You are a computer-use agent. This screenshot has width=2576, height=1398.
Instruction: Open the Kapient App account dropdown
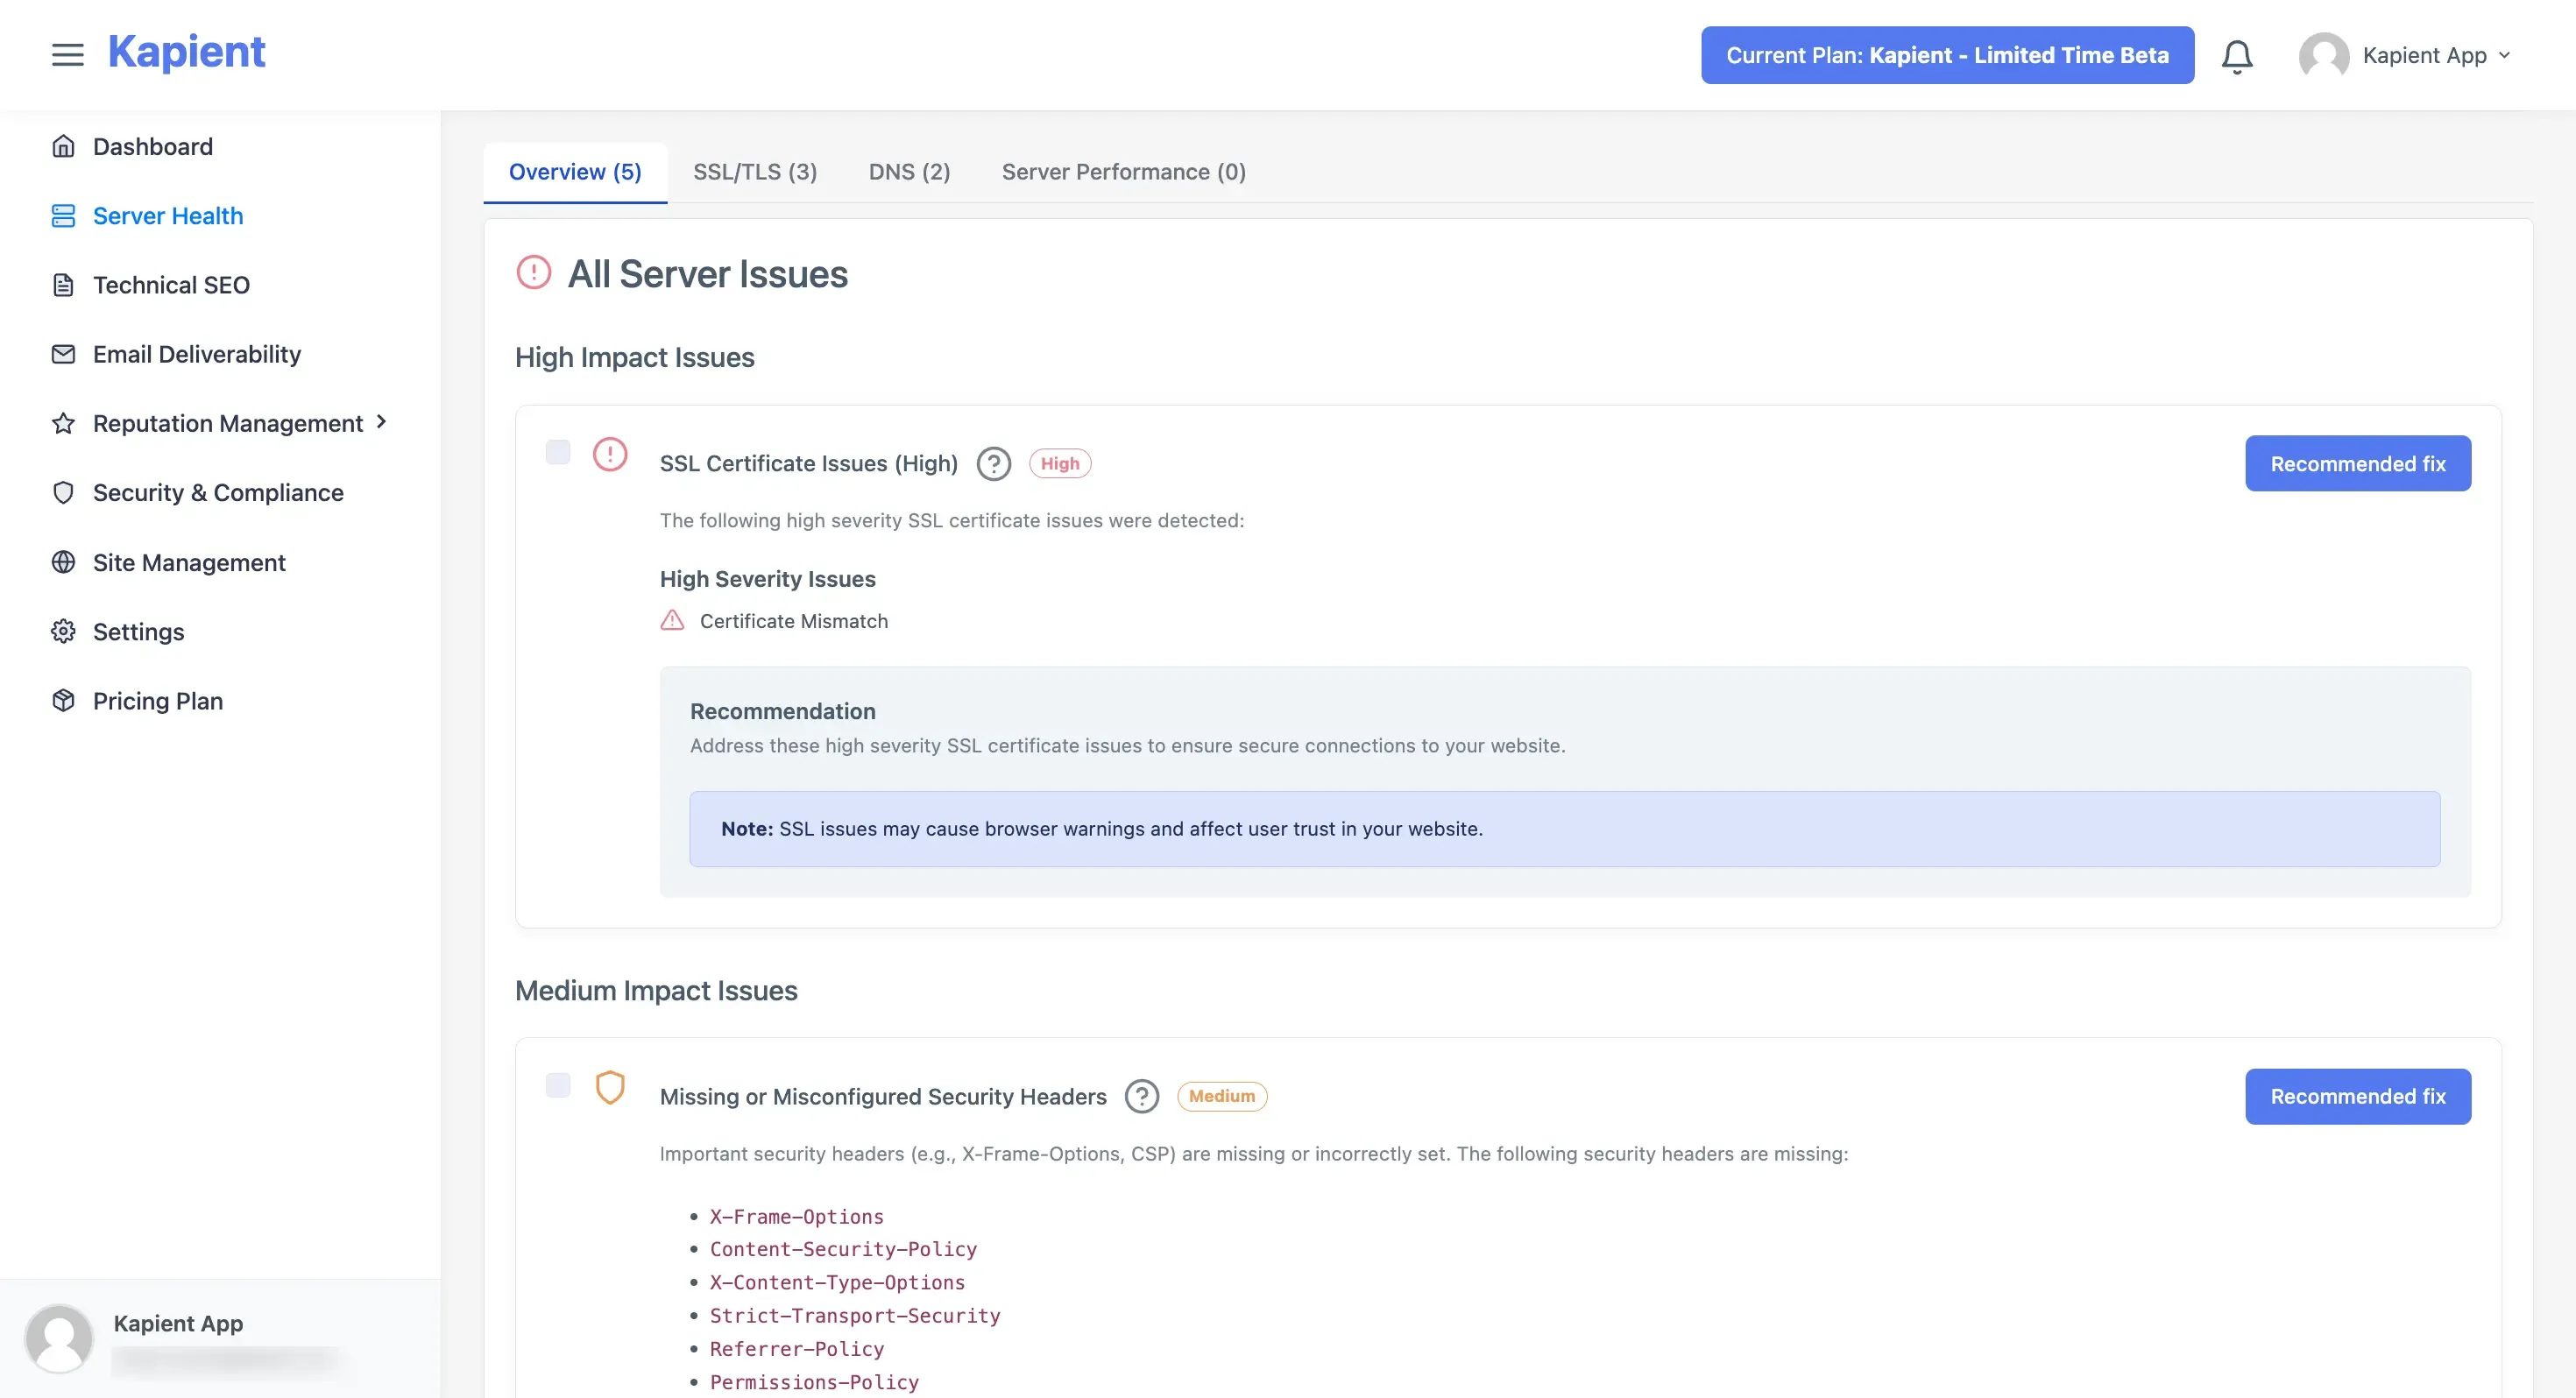(2436, 56)
